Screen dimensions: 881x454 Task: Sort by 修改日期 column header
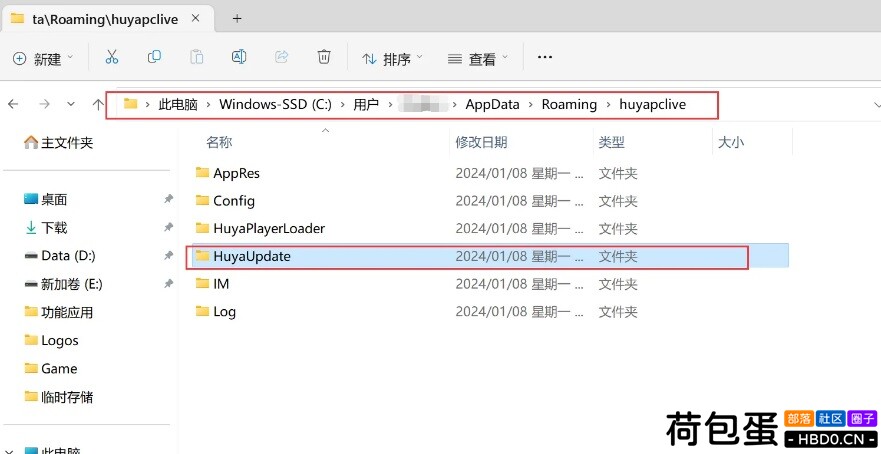(x=482, y=142)
